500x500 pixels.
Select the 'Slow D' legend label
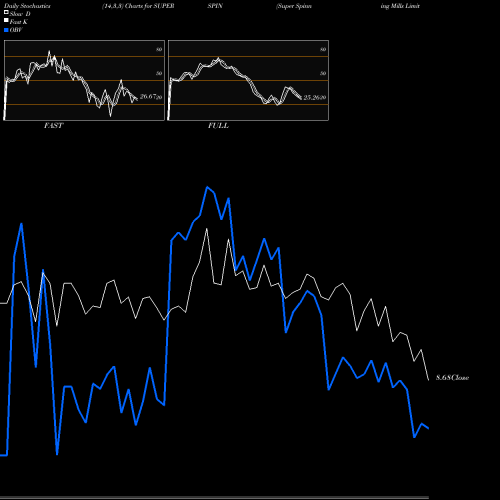(20, 14)
